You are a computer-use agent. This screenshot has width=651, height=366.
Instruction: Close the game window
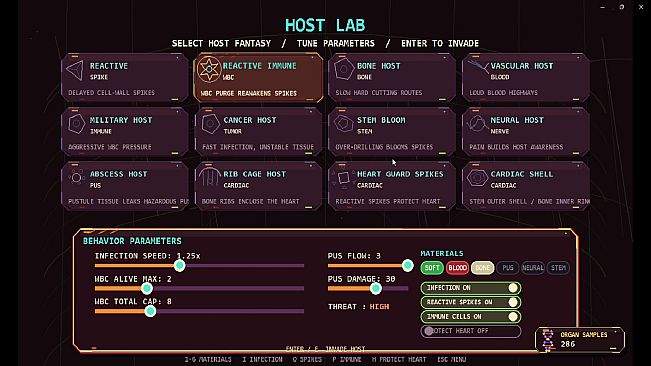tap(641, 7)
